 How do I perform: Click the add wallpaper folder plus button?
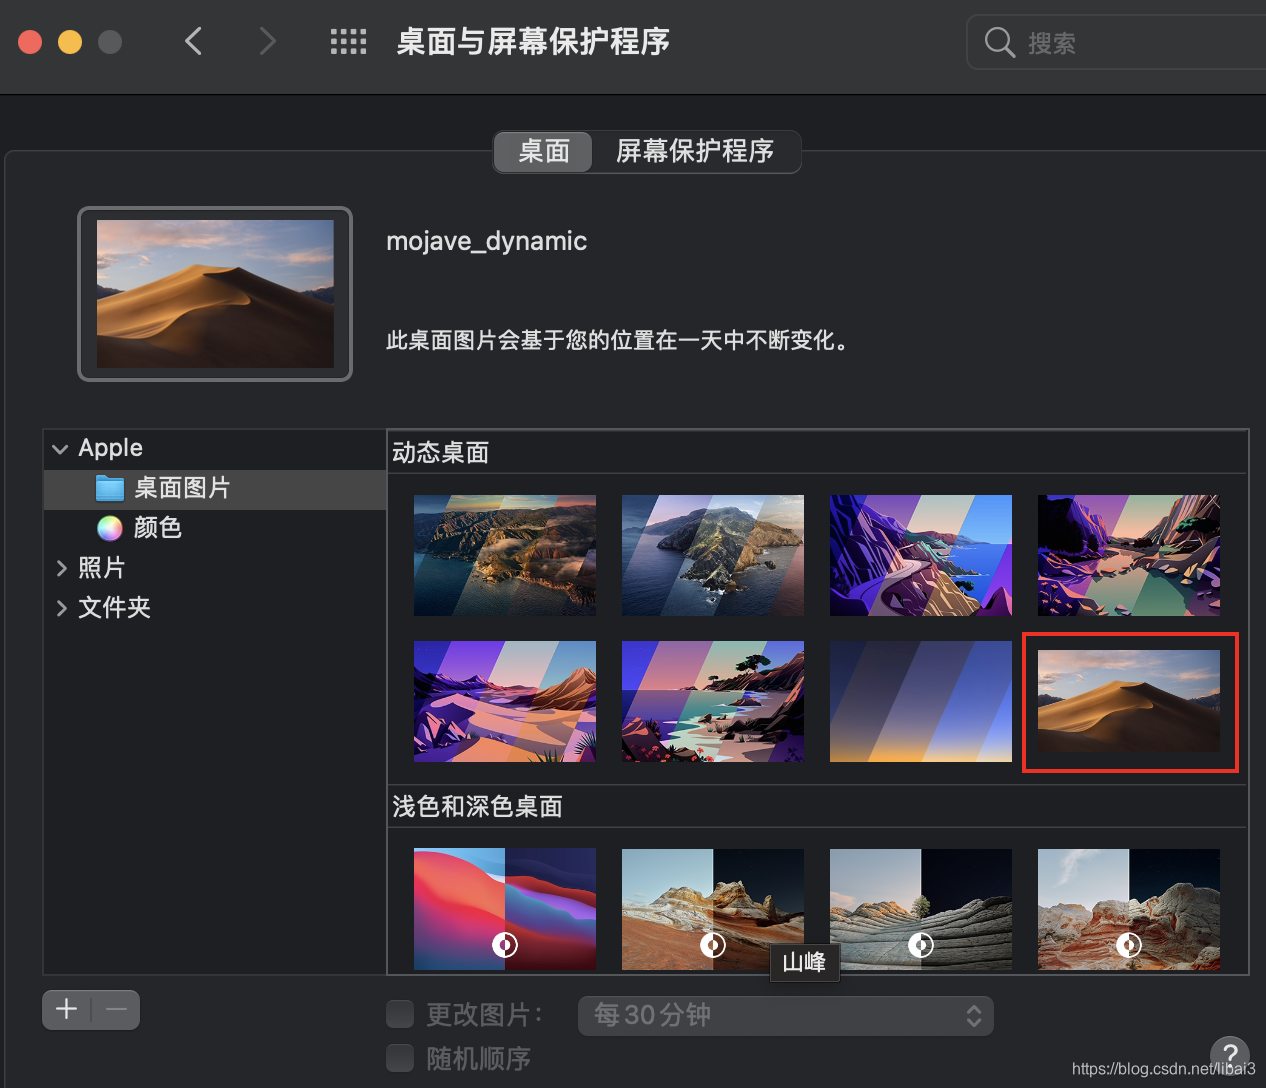[66, 1009]
